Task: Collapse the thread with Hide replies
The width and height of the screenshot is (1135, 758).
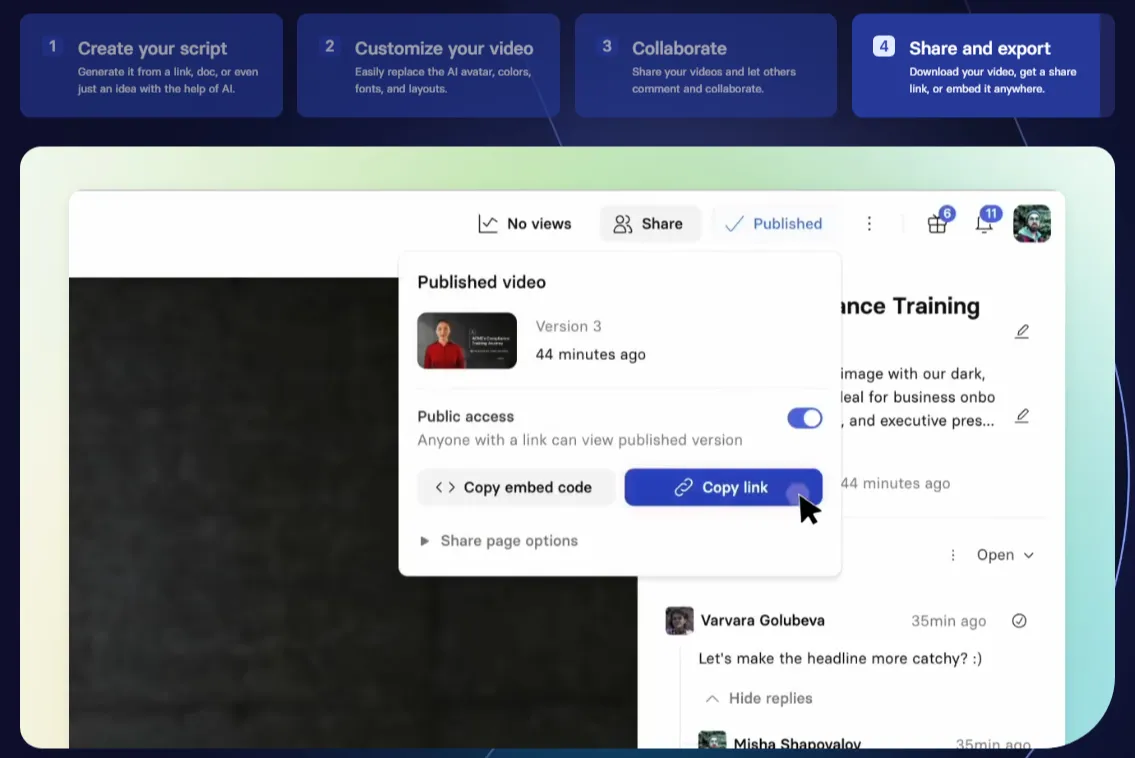Action: tap(759, 699)
